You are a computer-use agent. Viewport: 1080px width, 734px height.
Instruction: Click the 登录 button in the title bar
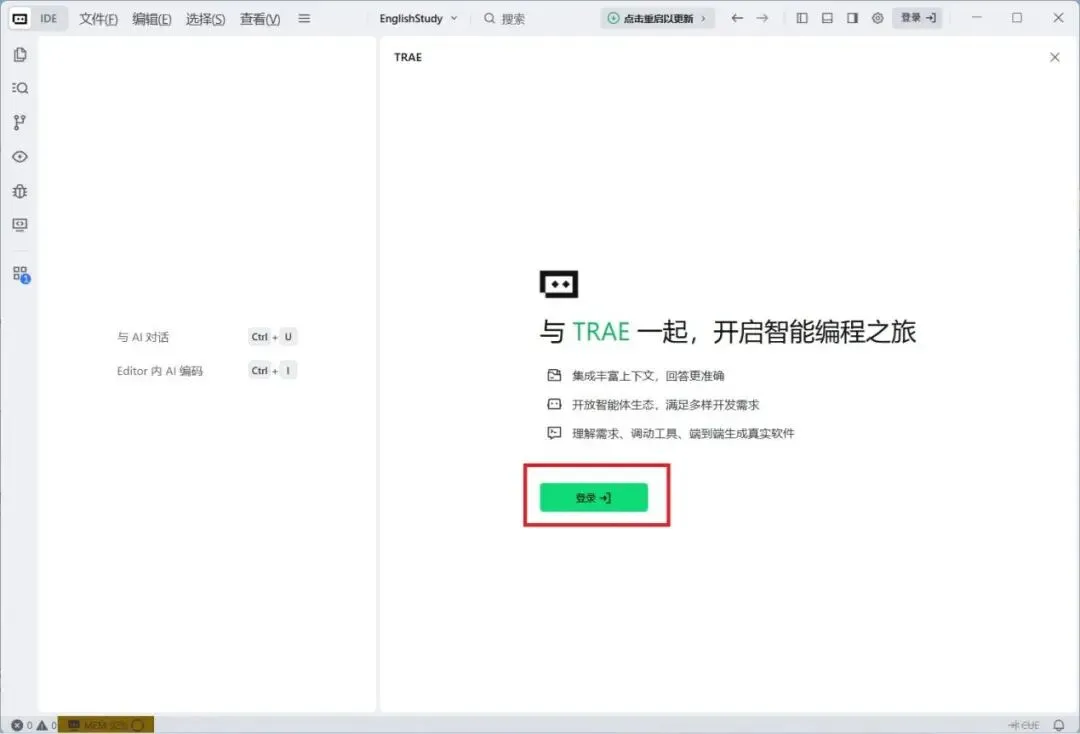pos(917,18)
